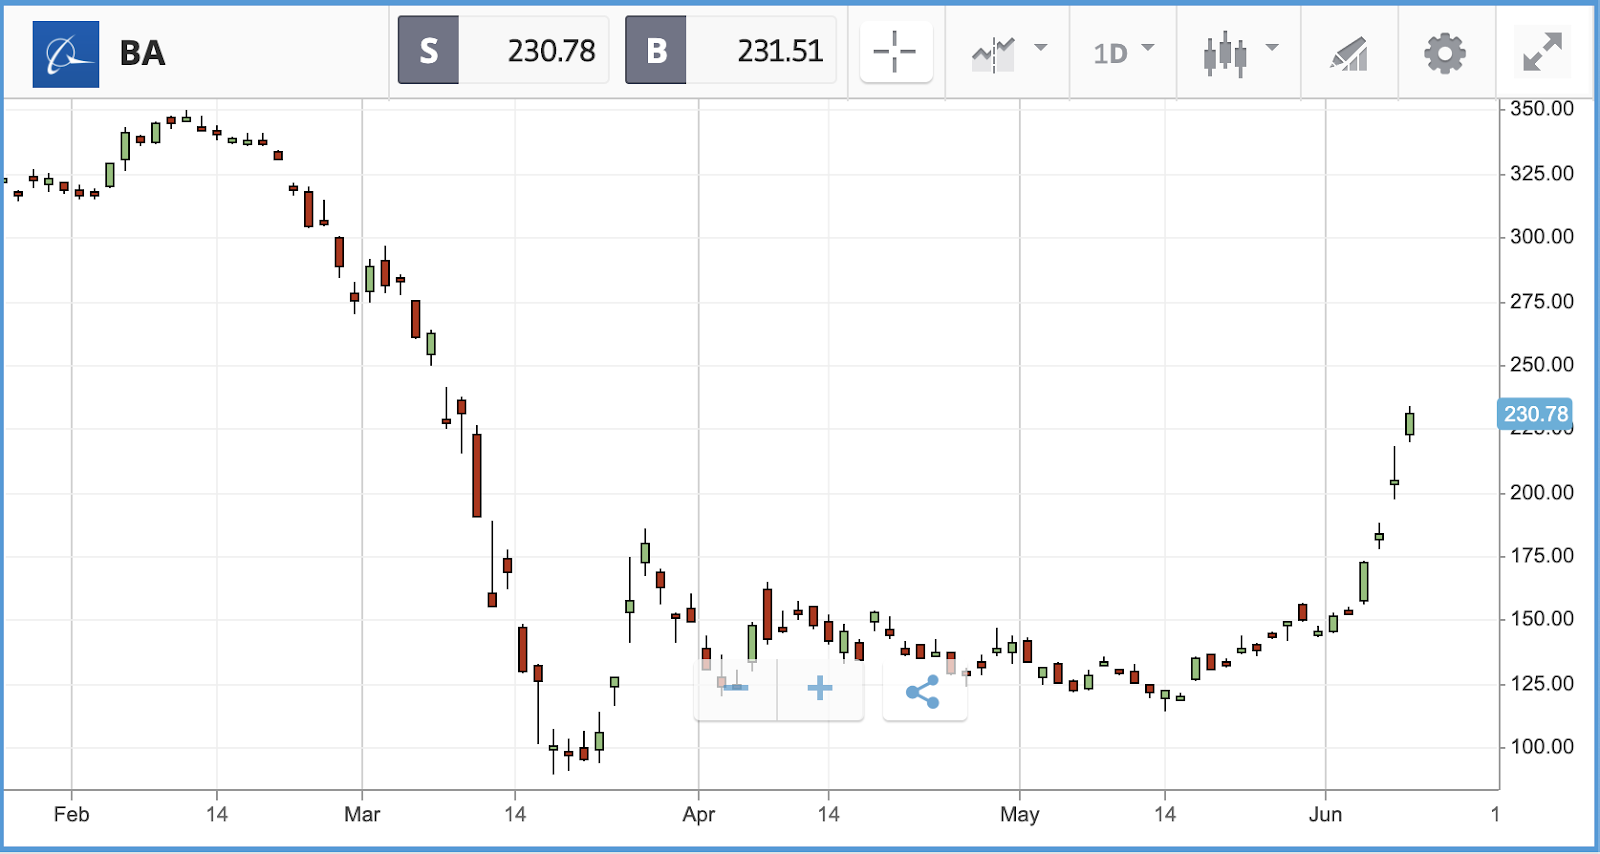
Task: Click the 275.00 price axis label
Action: point(1541,301)
